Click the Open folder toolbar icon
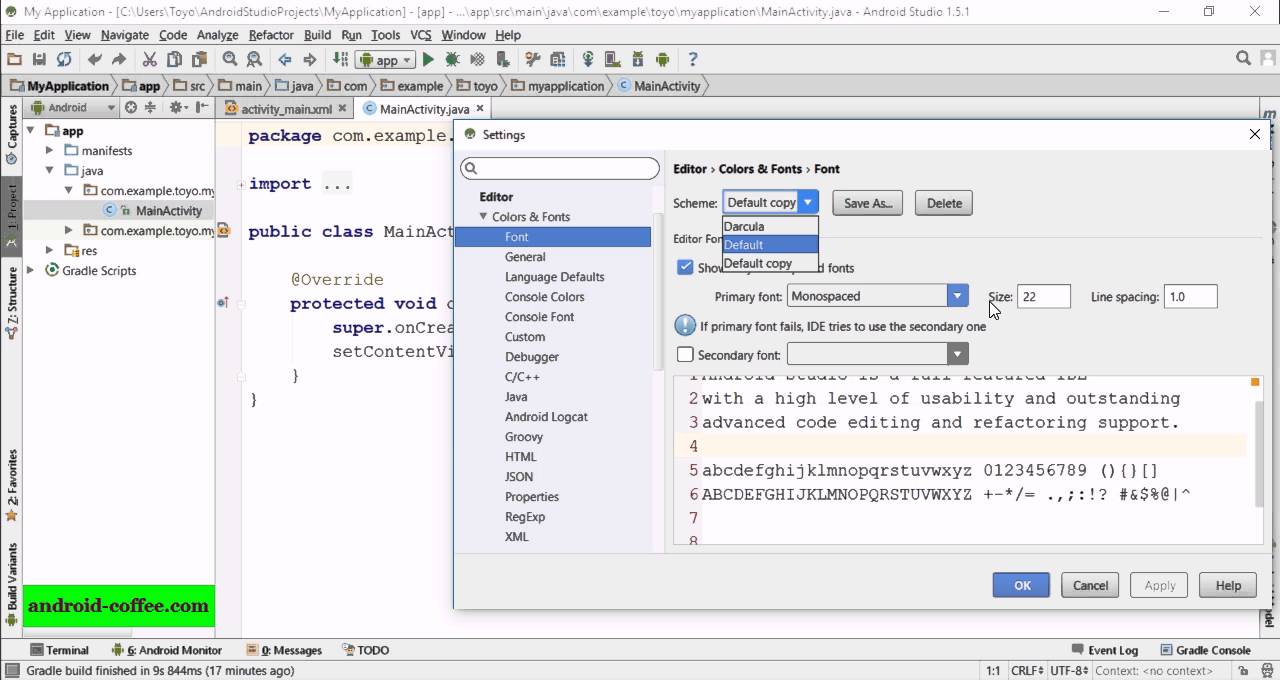 pos(16,60)
